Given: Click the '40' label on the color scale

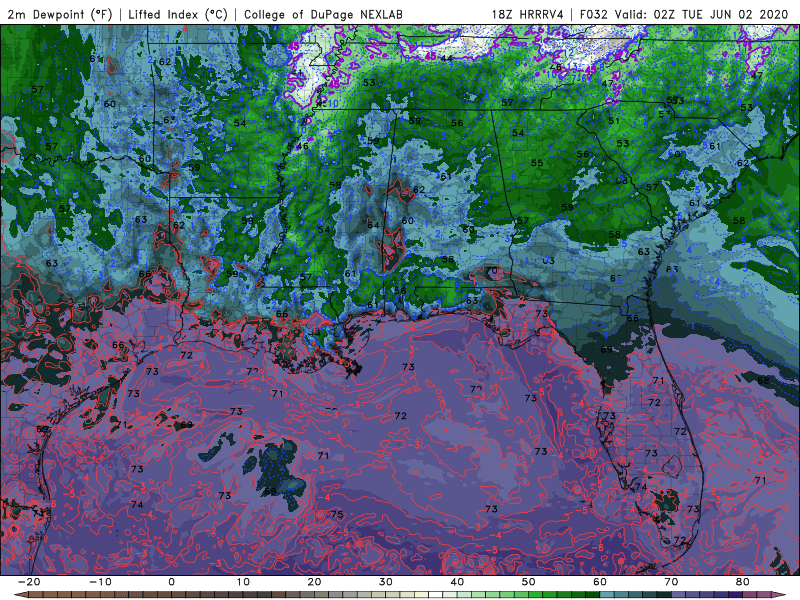Looking at the screenshot, I should 457,582.
